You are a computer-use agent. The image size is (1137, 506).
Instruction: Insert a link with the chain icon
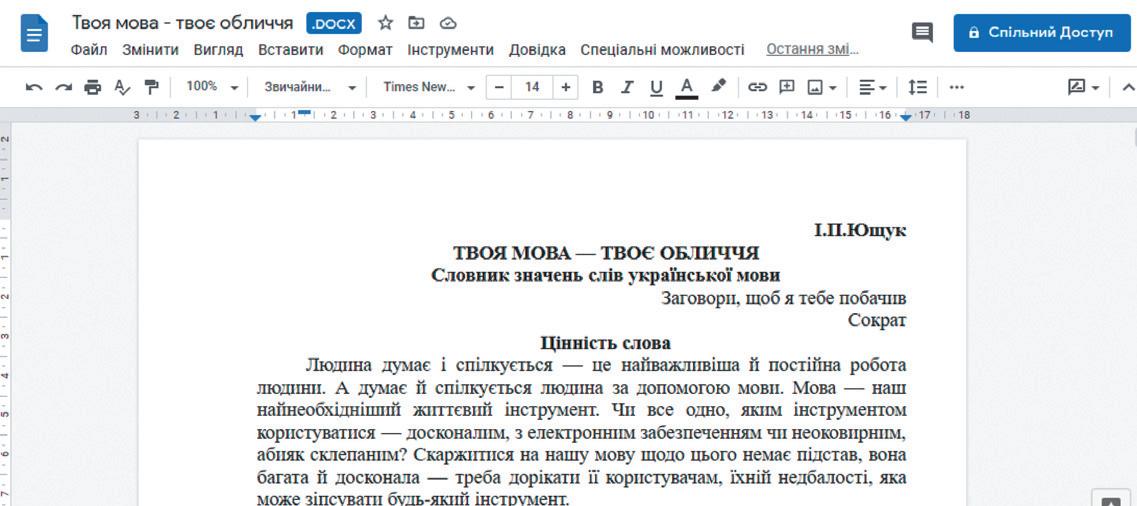[757, 87]
